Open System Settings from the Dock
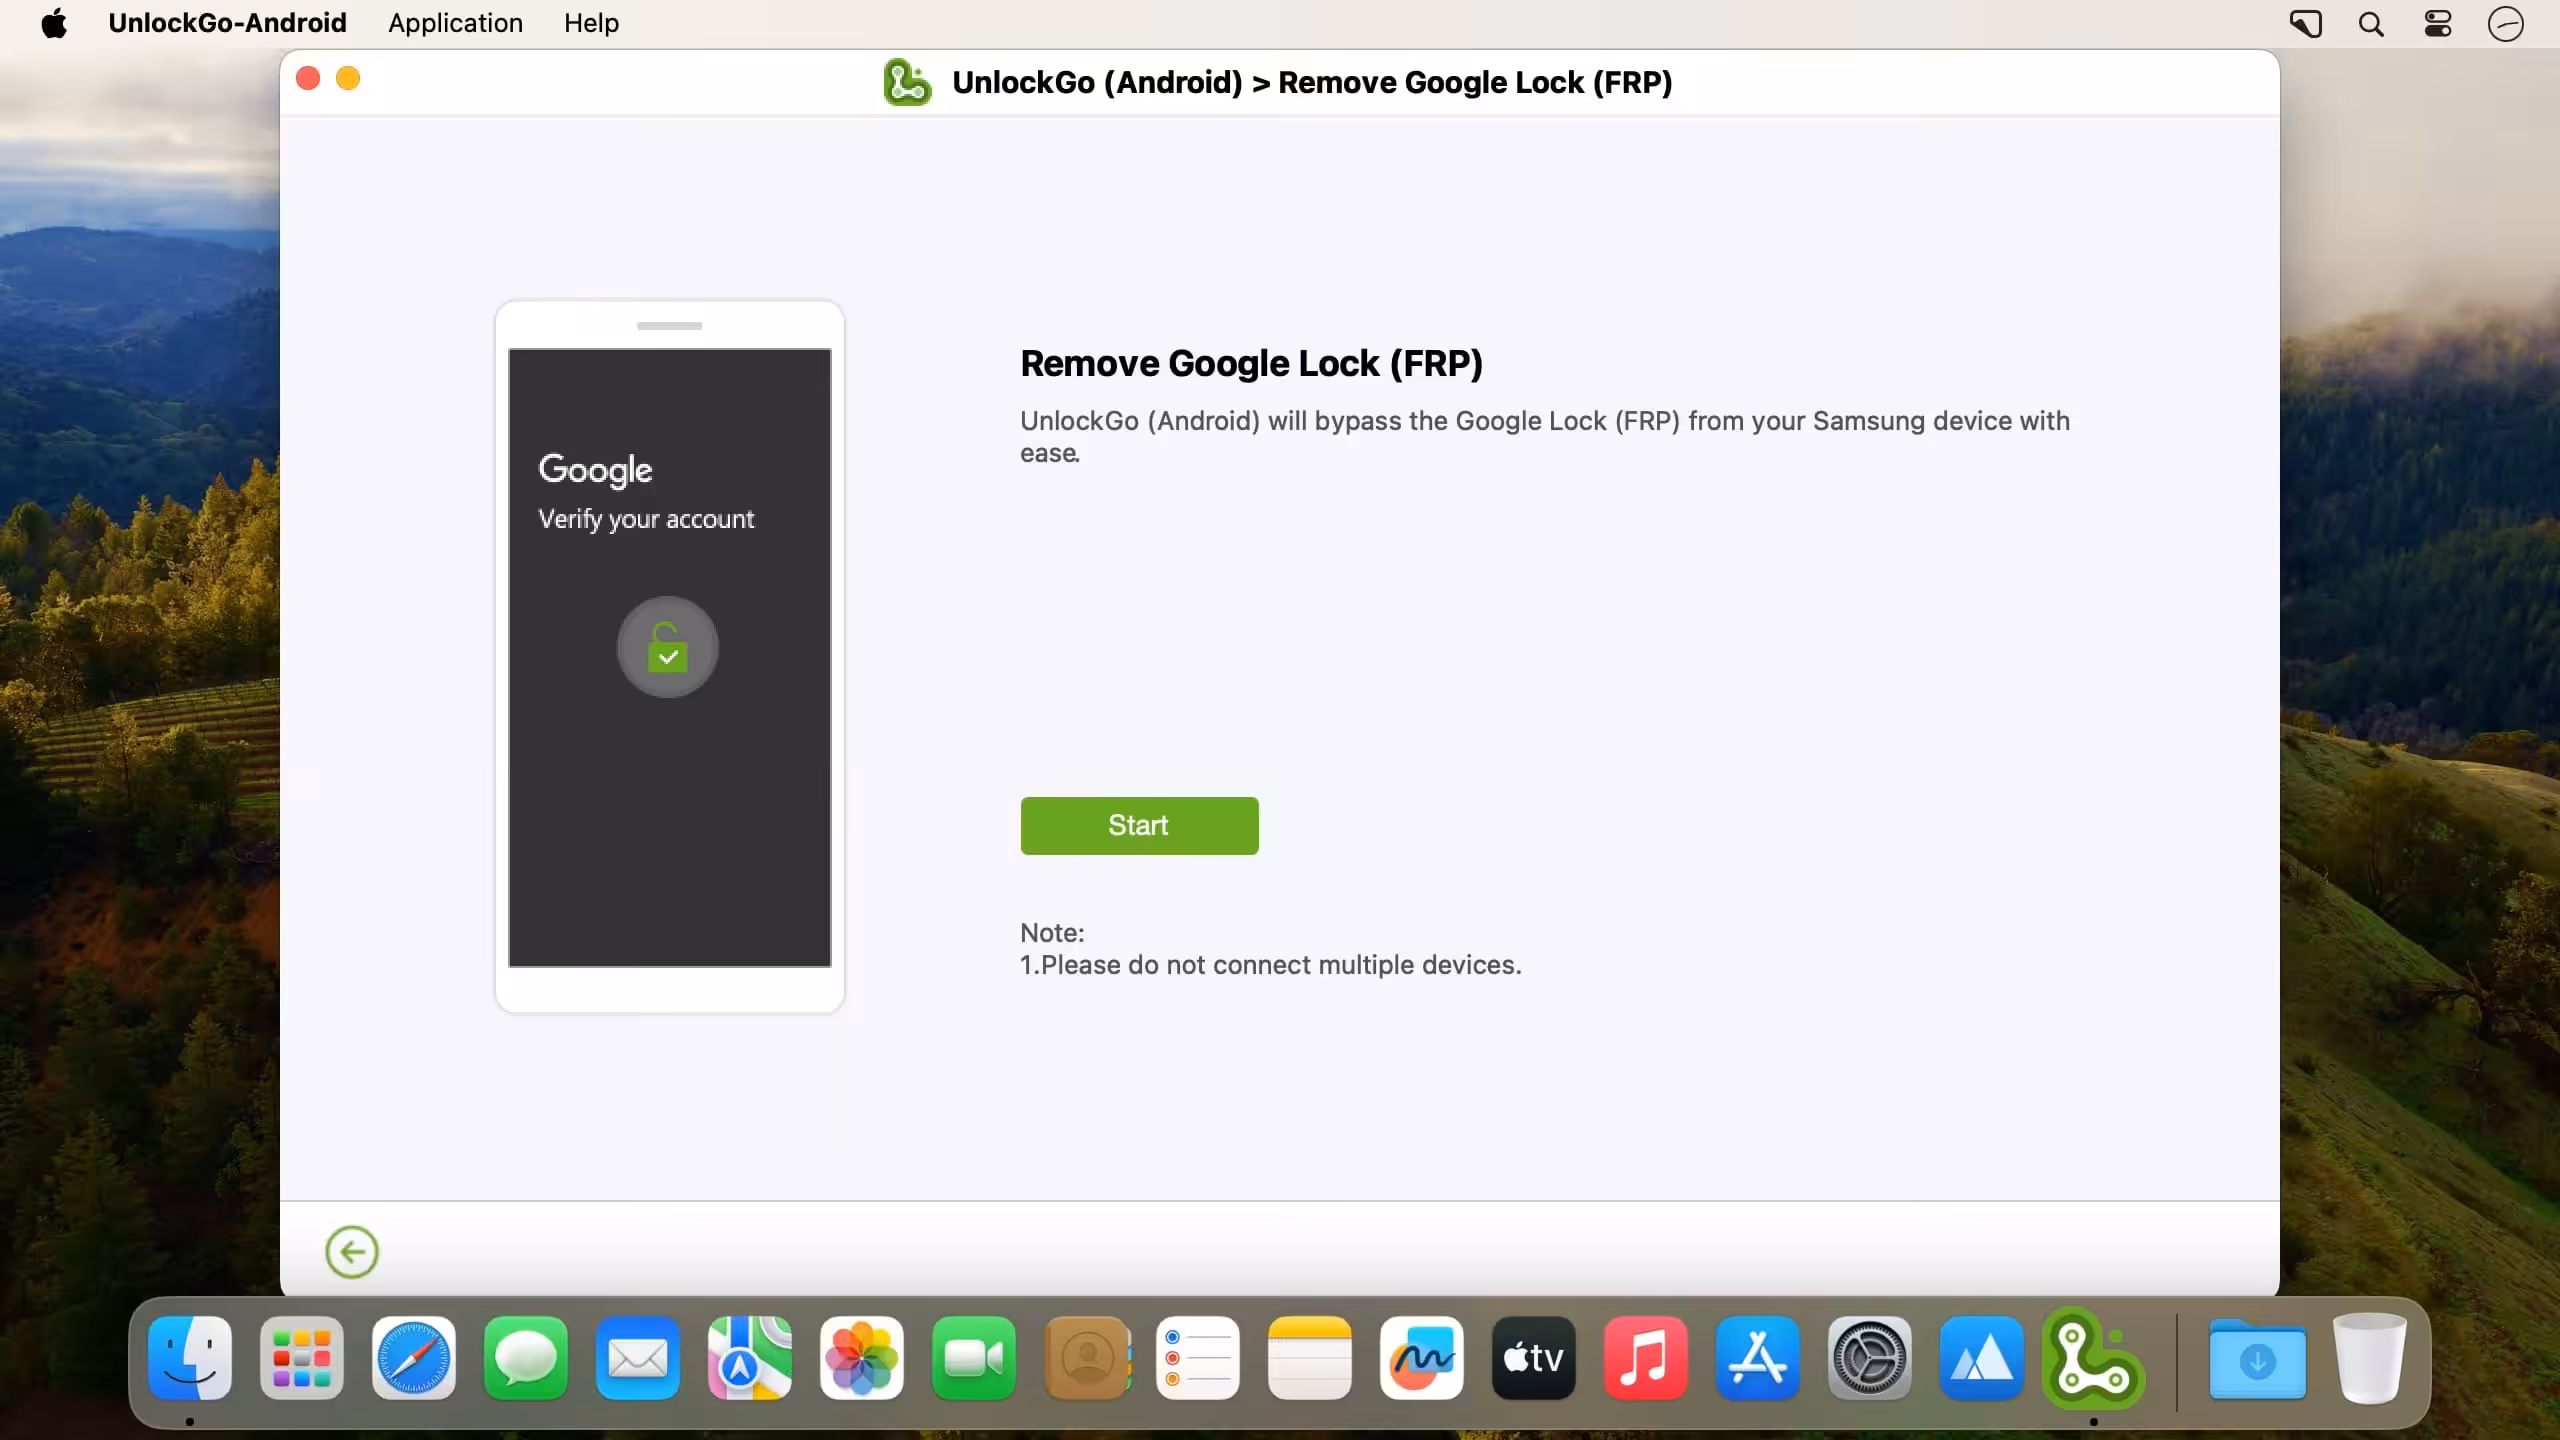The width and height of the screenshot is (2560, 1440). 1870,1358
